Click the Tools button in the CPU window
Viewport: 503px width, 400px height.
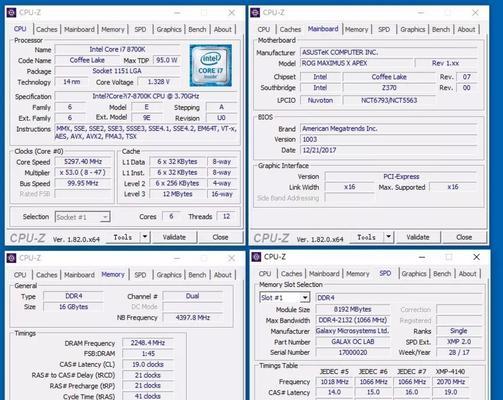(123, 237)
